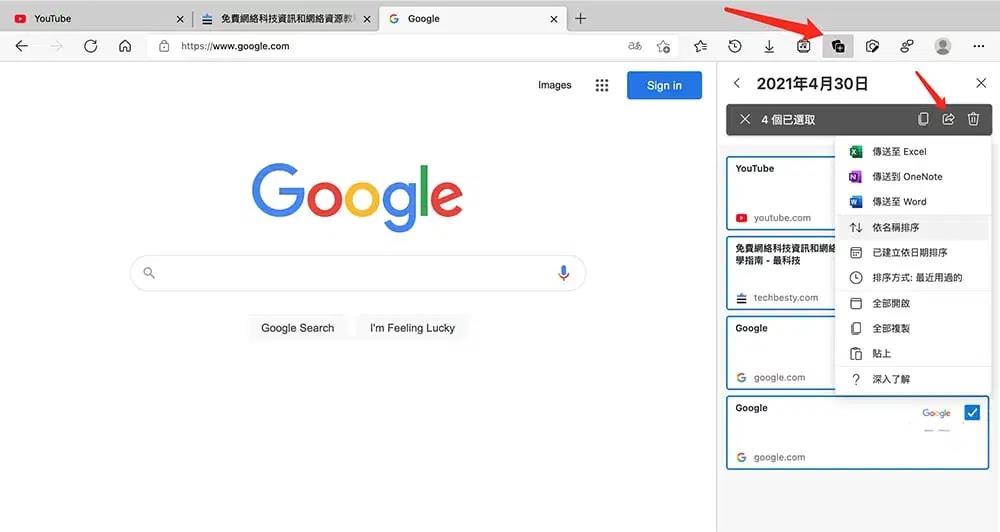Open the techbesty.com collection card
1000x532 pixels.
click(x=781, y=273)
